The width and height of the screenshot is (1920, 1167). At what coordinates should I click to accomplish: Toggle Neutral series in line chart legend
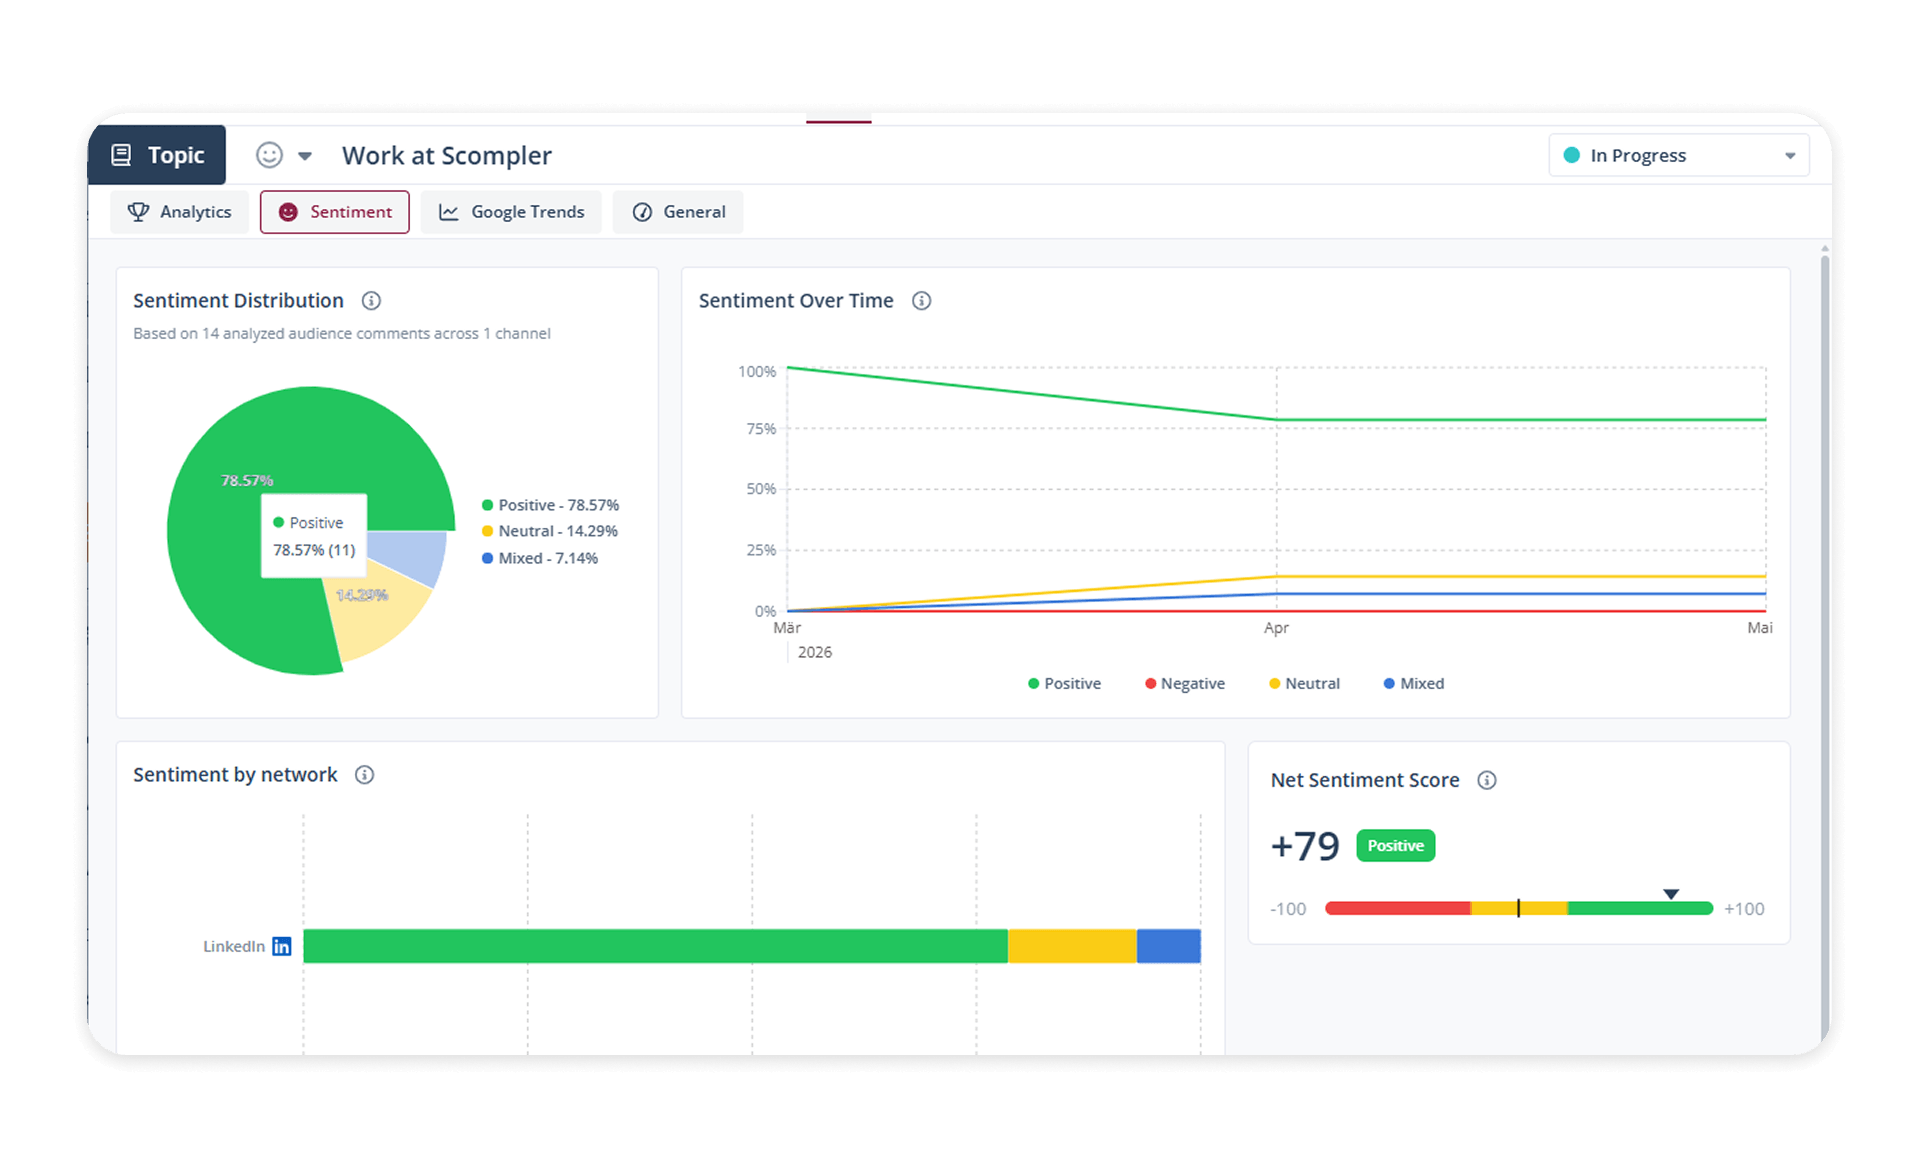coord(1304,684)
